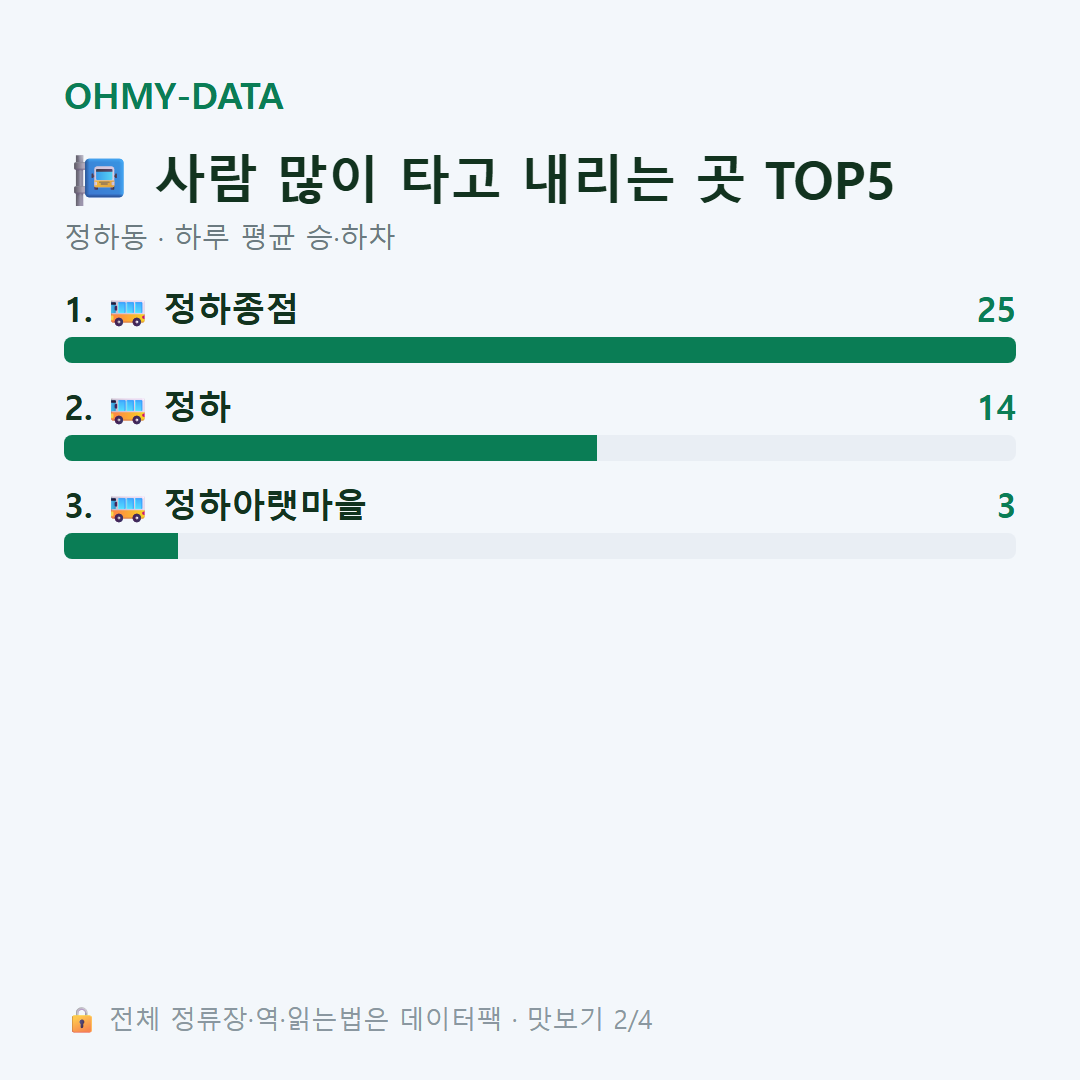The height and width of the screenshot is (1080, 1080).
Task: Click the TOP5 heading title
Action: tap(525, 180)
